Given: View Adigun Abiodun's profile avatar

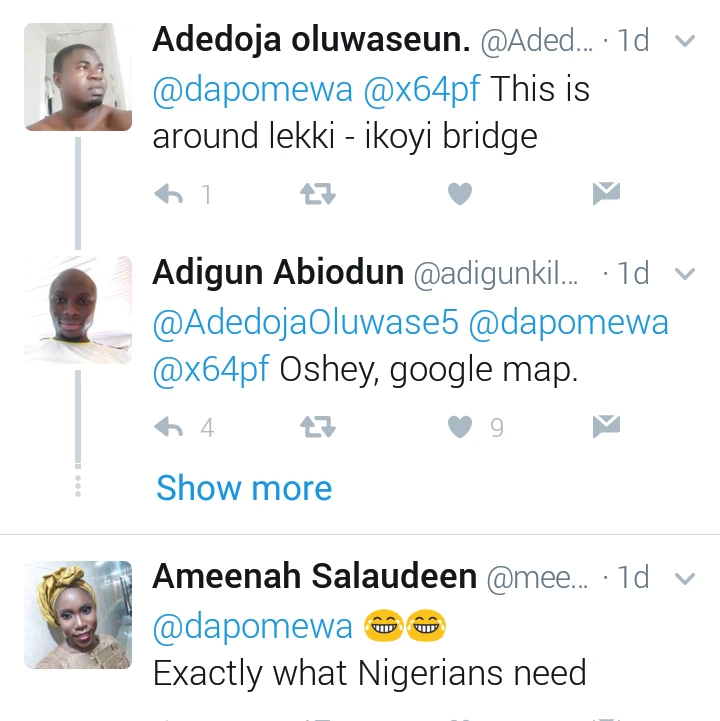Looking at the screenshot, I should point(78,310).
